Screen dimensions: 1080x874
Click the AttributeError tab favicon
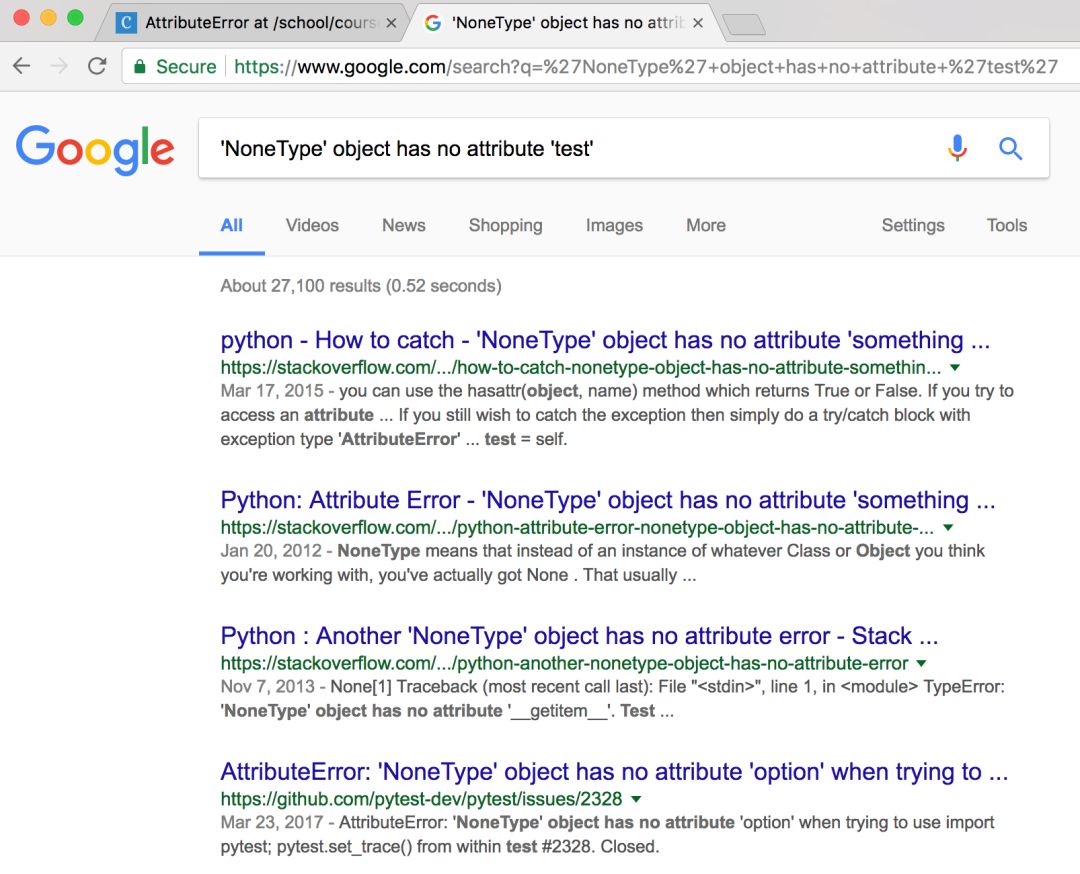126,23
